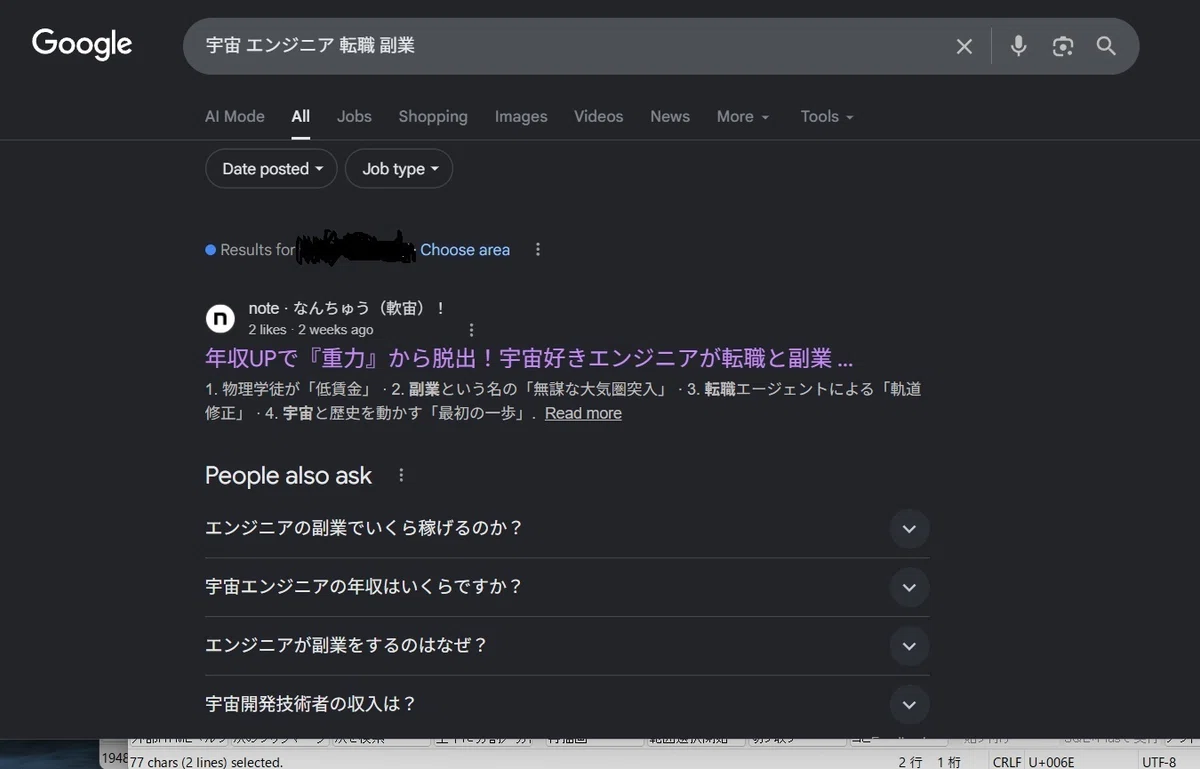
Task: Click the Google logo
Action: coord(82,45)
